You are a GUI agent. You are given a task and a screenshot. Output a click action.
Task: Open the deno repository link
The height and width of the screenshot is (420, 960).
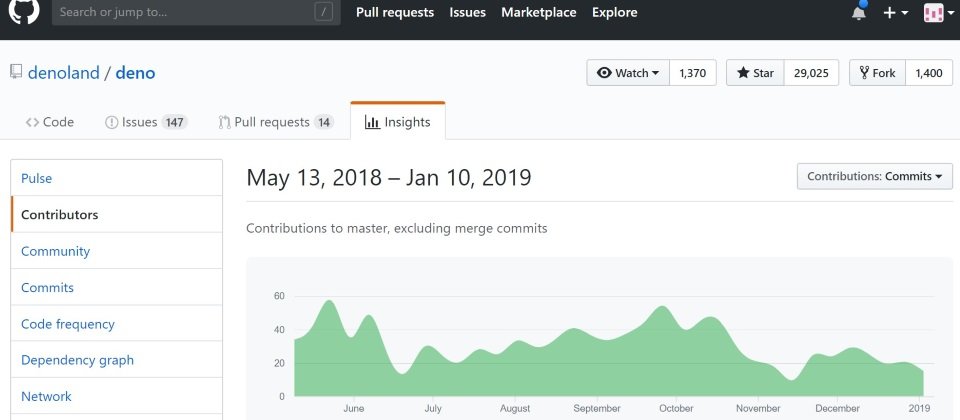135,73
